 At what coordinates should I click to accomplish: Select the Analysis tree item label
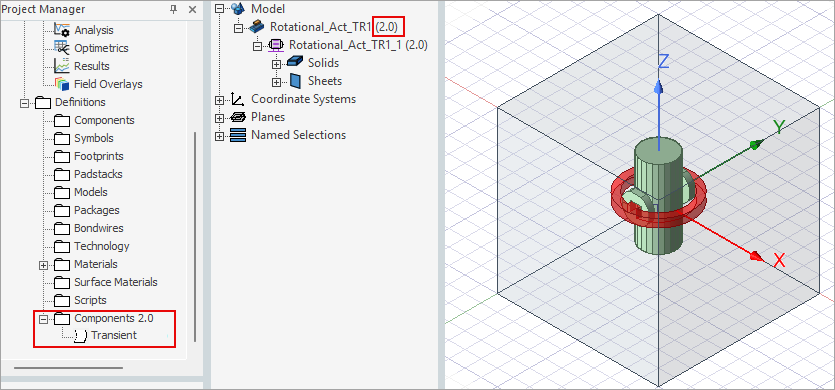(94, 30)
